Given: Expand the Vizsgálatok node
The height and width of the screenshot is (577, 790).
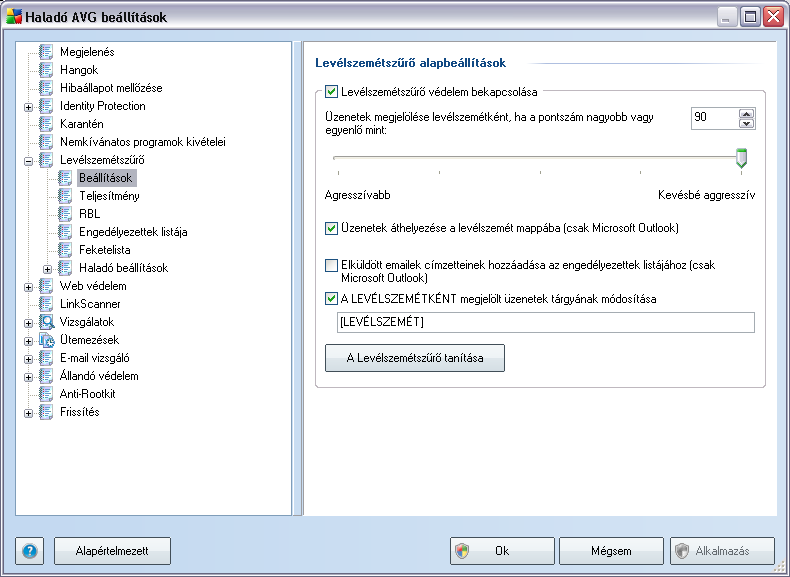Looking at the screenshot, I should tap(29, 324).
